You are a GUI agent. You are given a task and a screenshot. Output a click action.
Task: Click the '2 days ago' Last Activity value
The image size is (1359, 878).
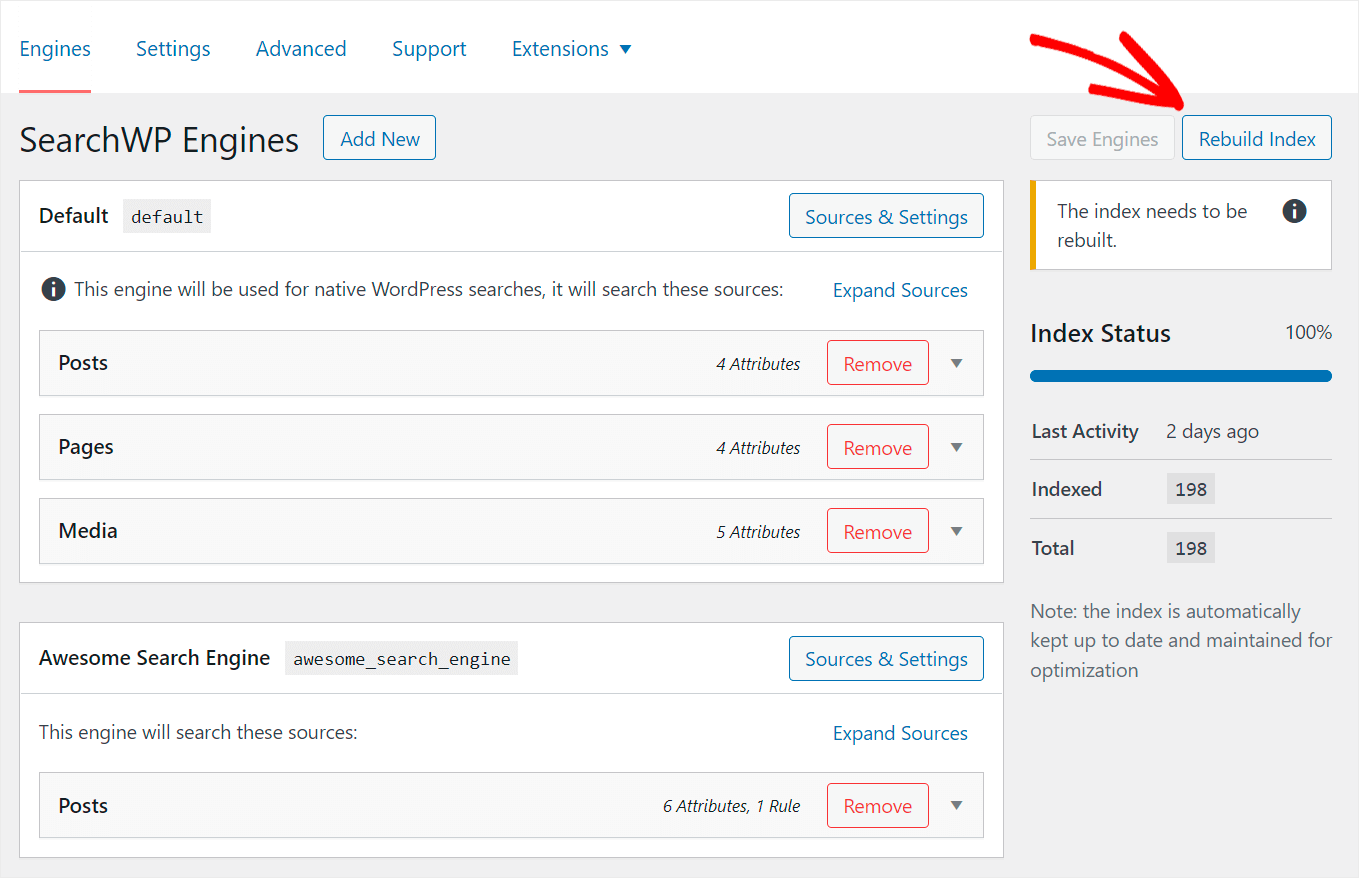pos(1212,431)
